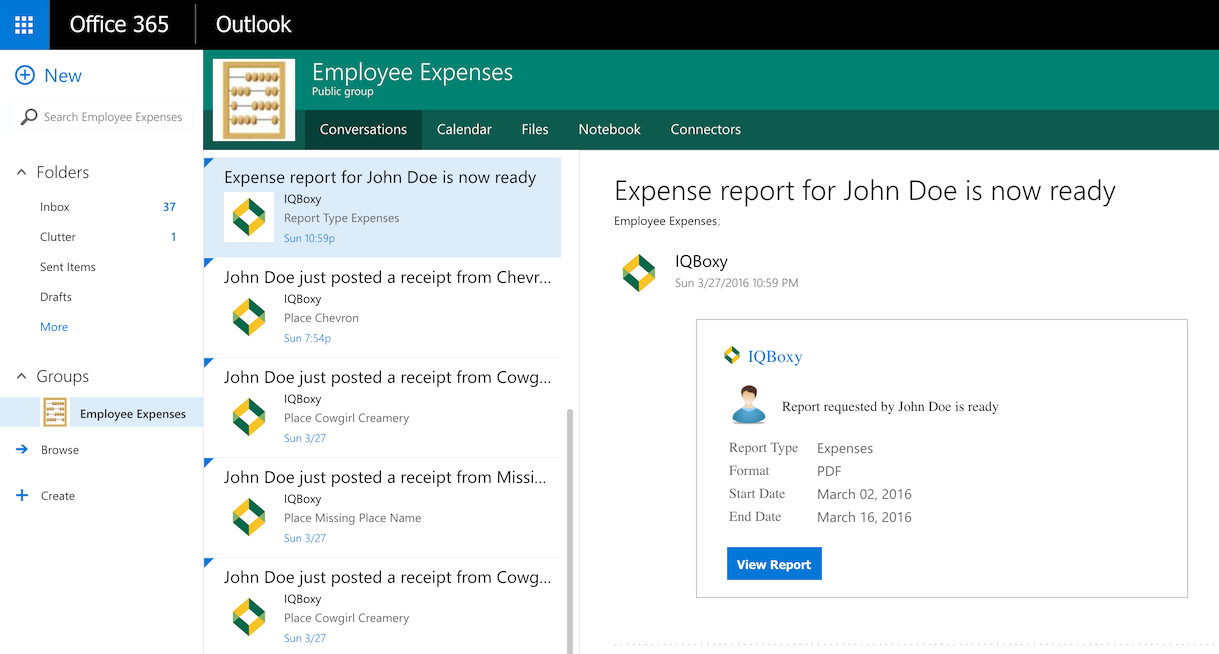The width and height of the screenshot is (1219, 654).
Task: Click abacus icon beside Employee Expenses in sidebar
Action: pos(55,412)
